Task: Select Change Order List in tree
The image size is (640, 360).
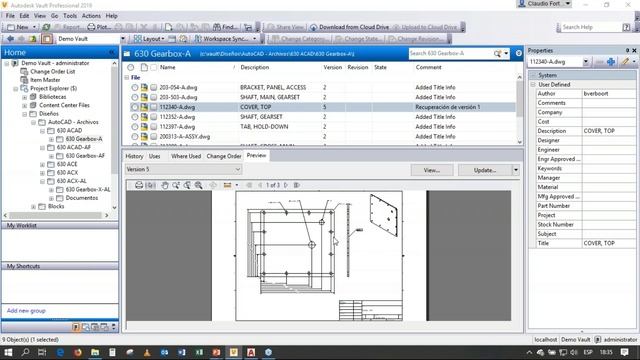Action: (53, 71)
